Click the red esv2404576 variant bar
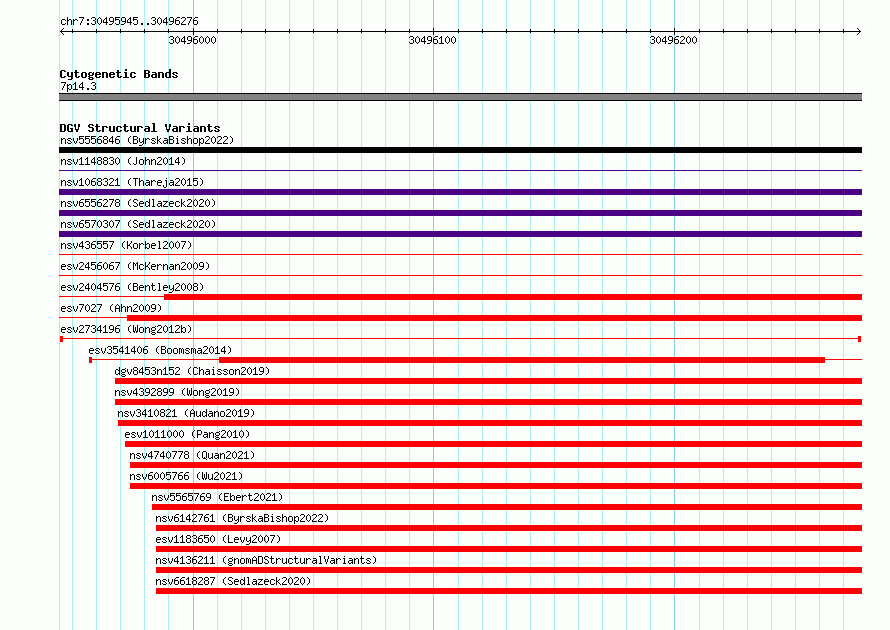This screenshot has height=630, width=890. click(513, 297)
